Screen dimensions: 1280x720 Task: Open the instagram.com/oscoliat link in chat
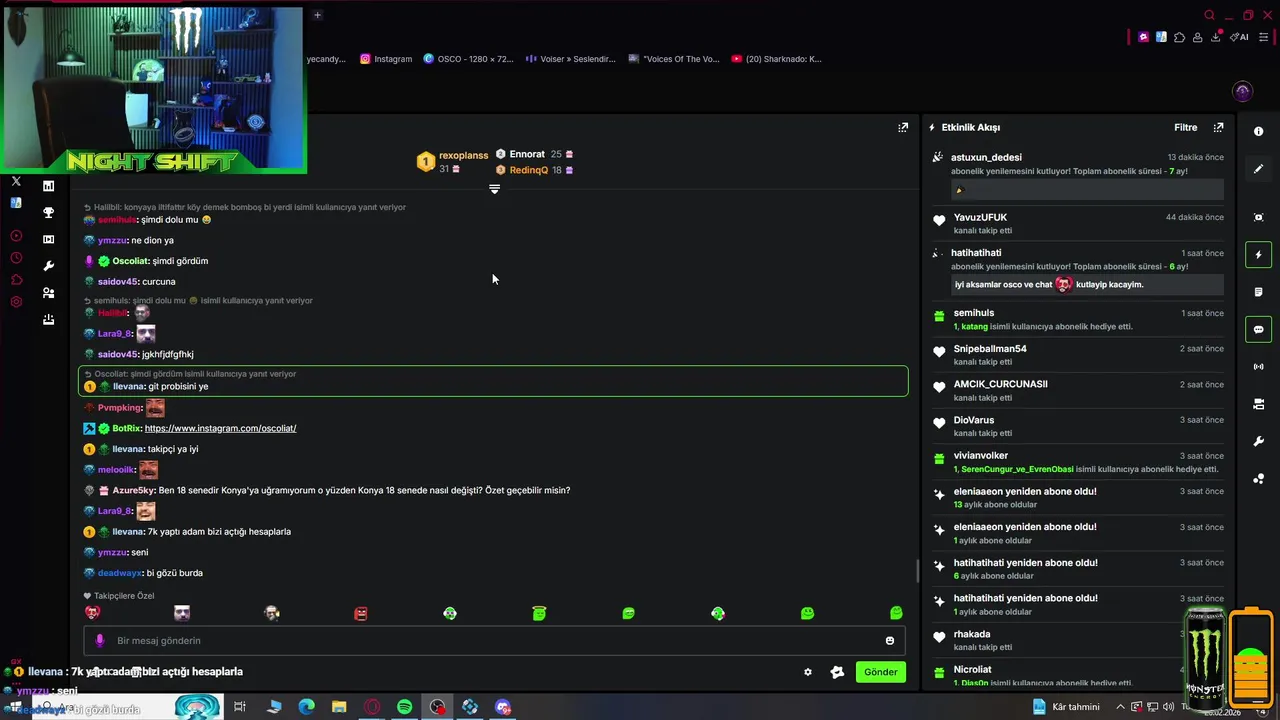[220, 428]
